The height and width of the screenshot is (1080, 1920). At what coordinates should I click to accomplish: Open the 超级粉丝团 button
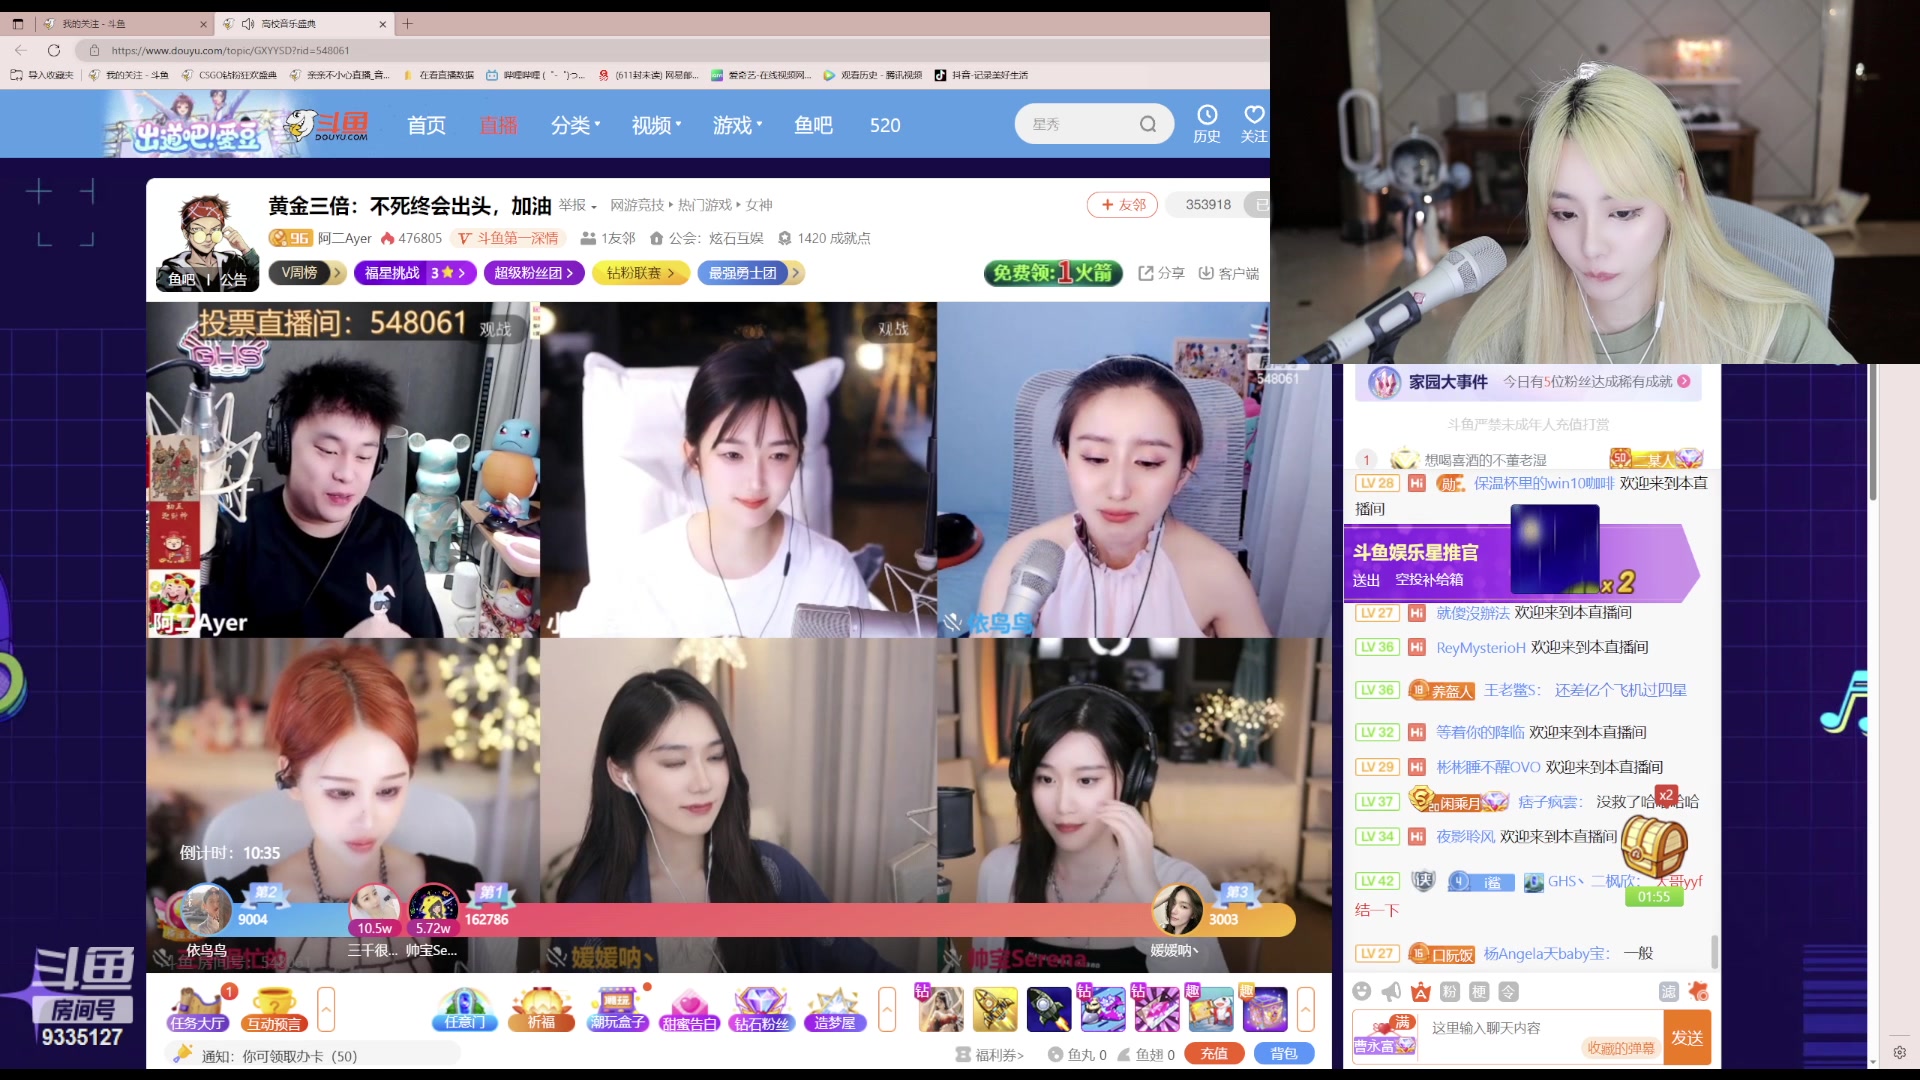(x=534, y=273)
